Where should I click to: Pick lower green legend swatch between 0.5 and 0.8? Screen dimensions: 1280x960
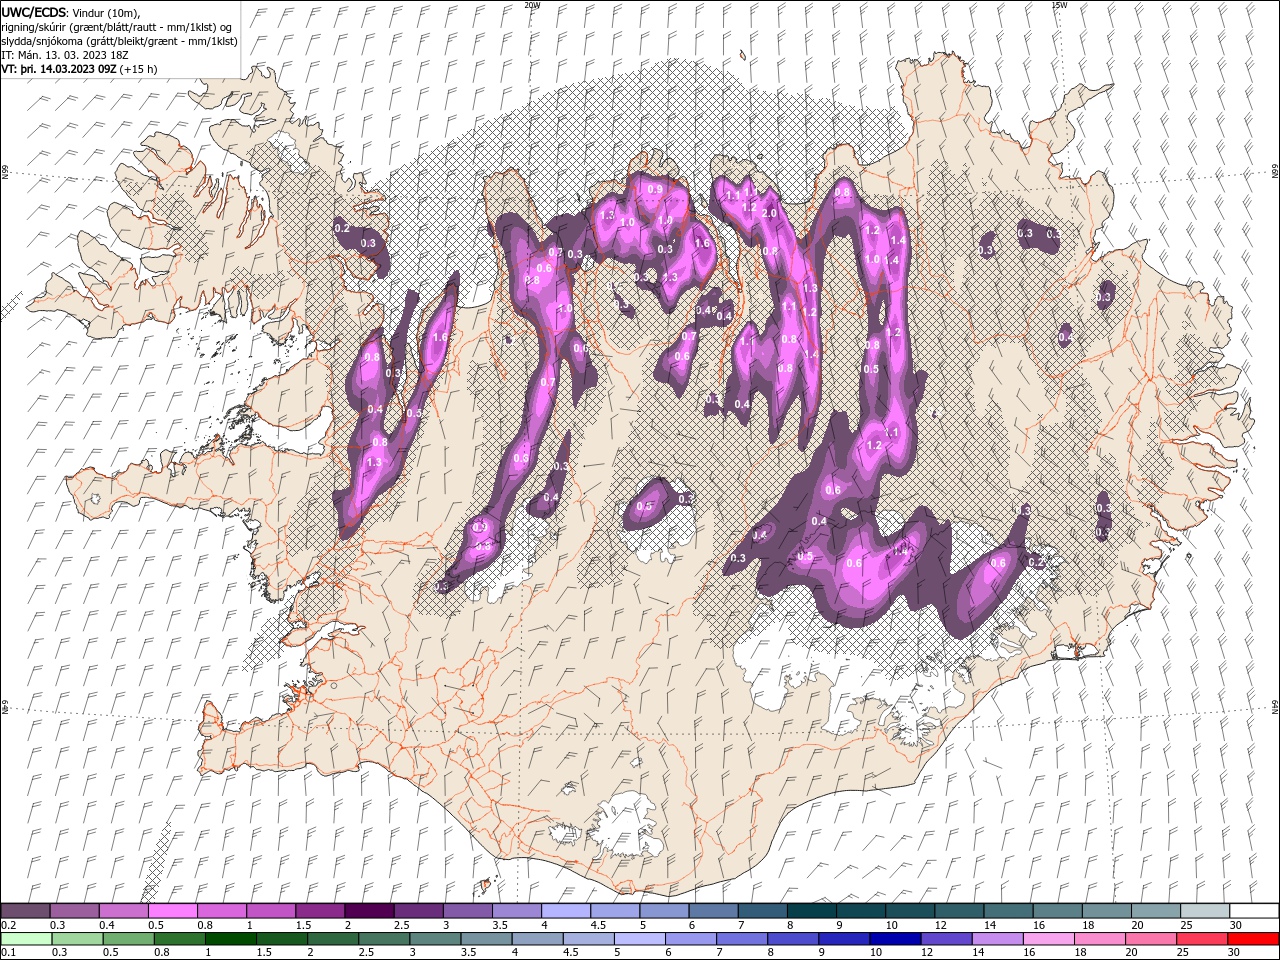[x=129, y=939]
